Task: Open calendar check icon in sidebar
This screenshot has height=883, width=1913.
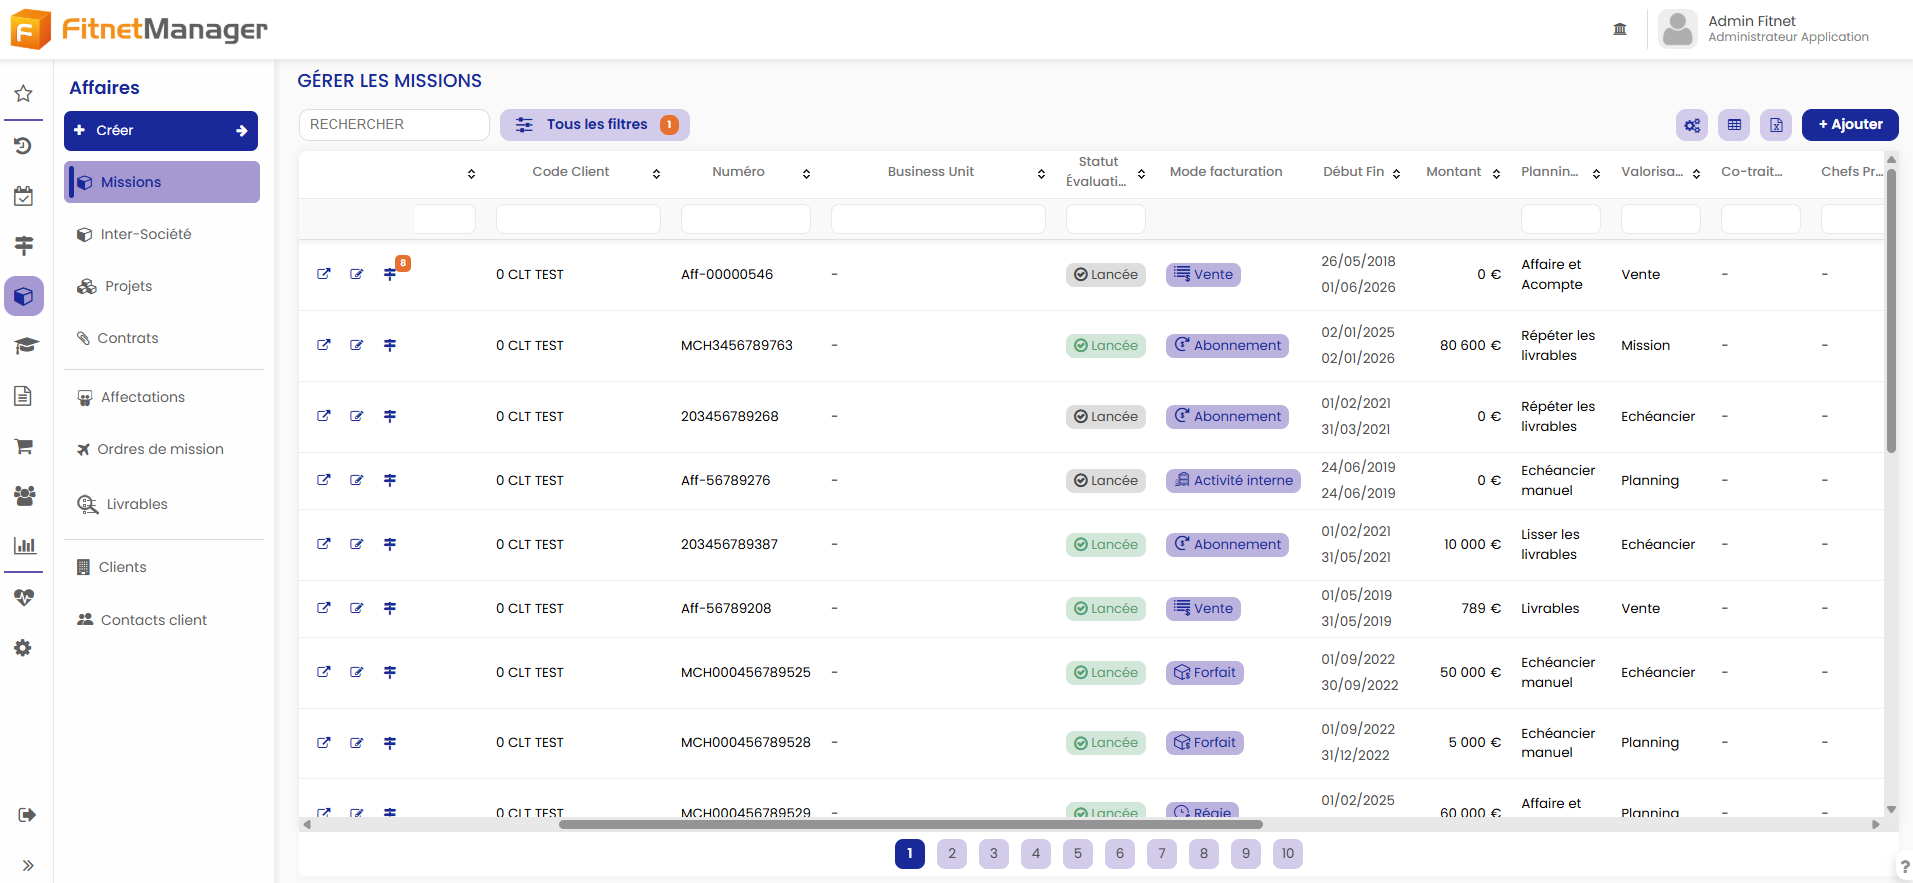Action: tap(24, 196)
